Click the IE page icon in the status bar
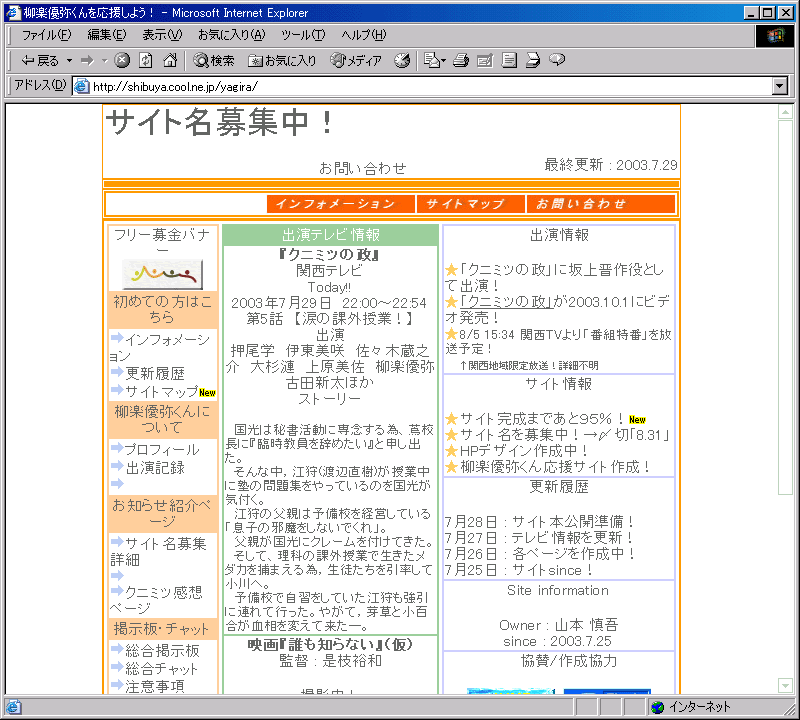The width and height of the screenshot is (800, 720). coord(13,707)
